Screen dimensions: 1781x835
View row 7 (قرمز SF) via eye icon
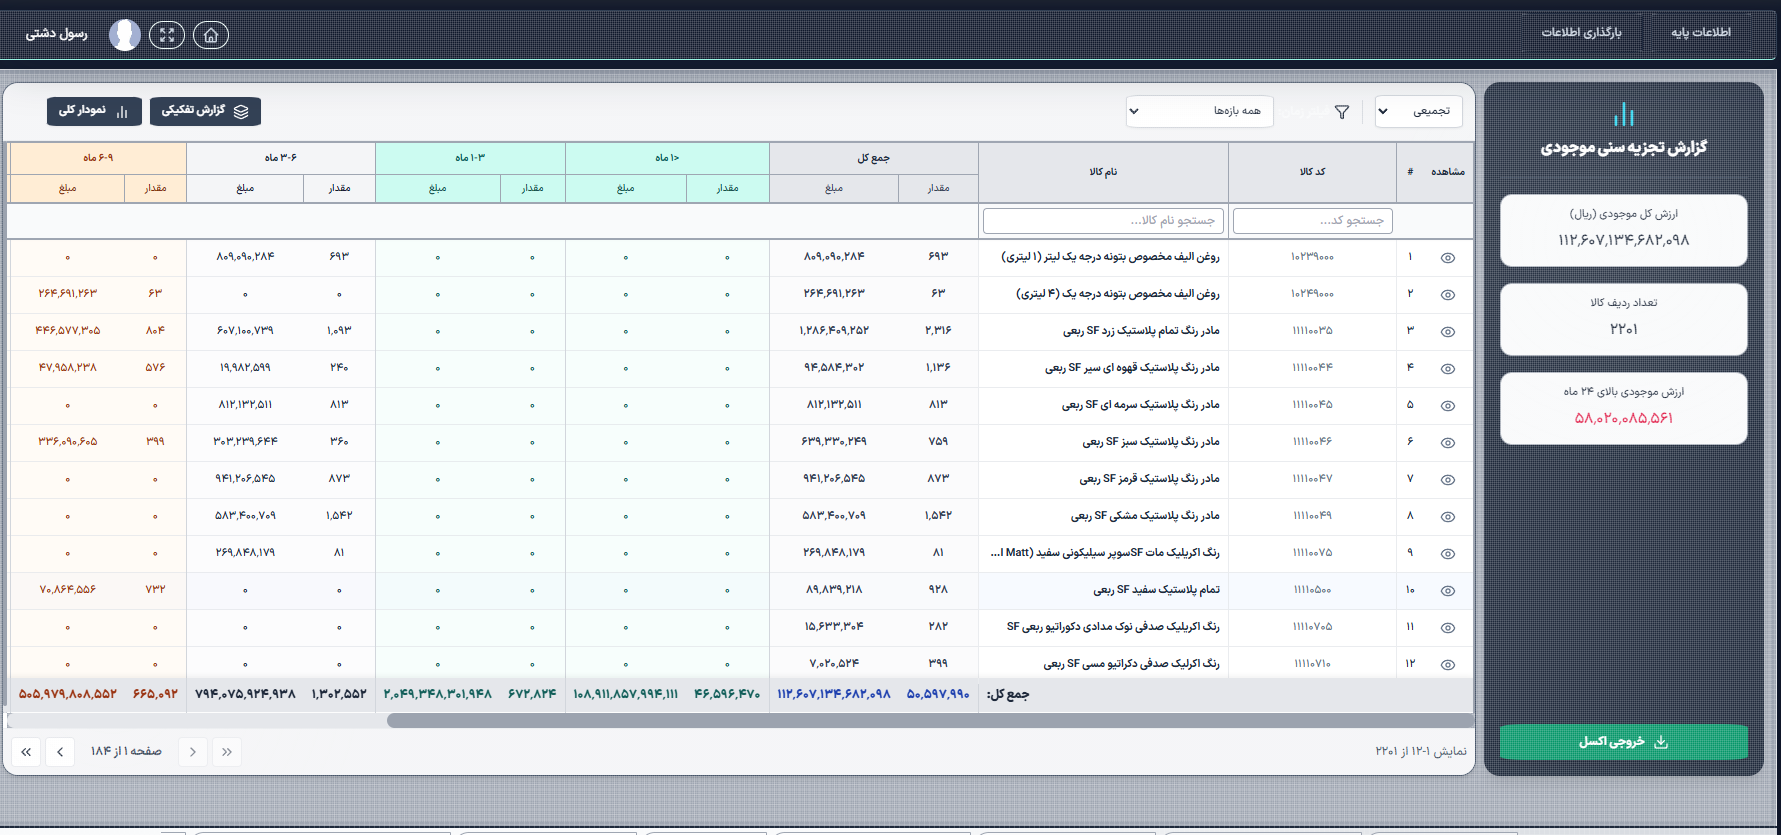[1447, 480]
